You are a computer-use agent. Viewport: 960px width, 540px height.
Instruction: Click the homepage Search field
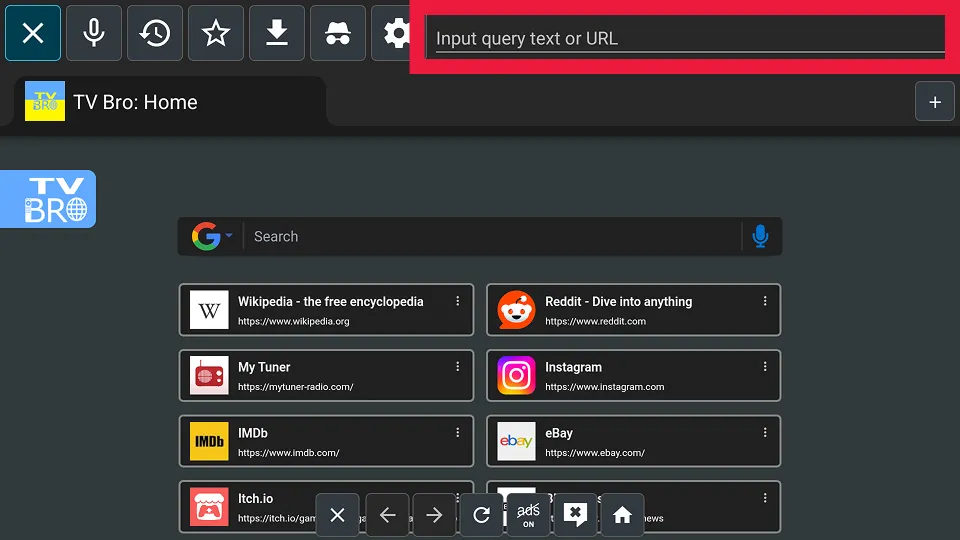(493, 236)
